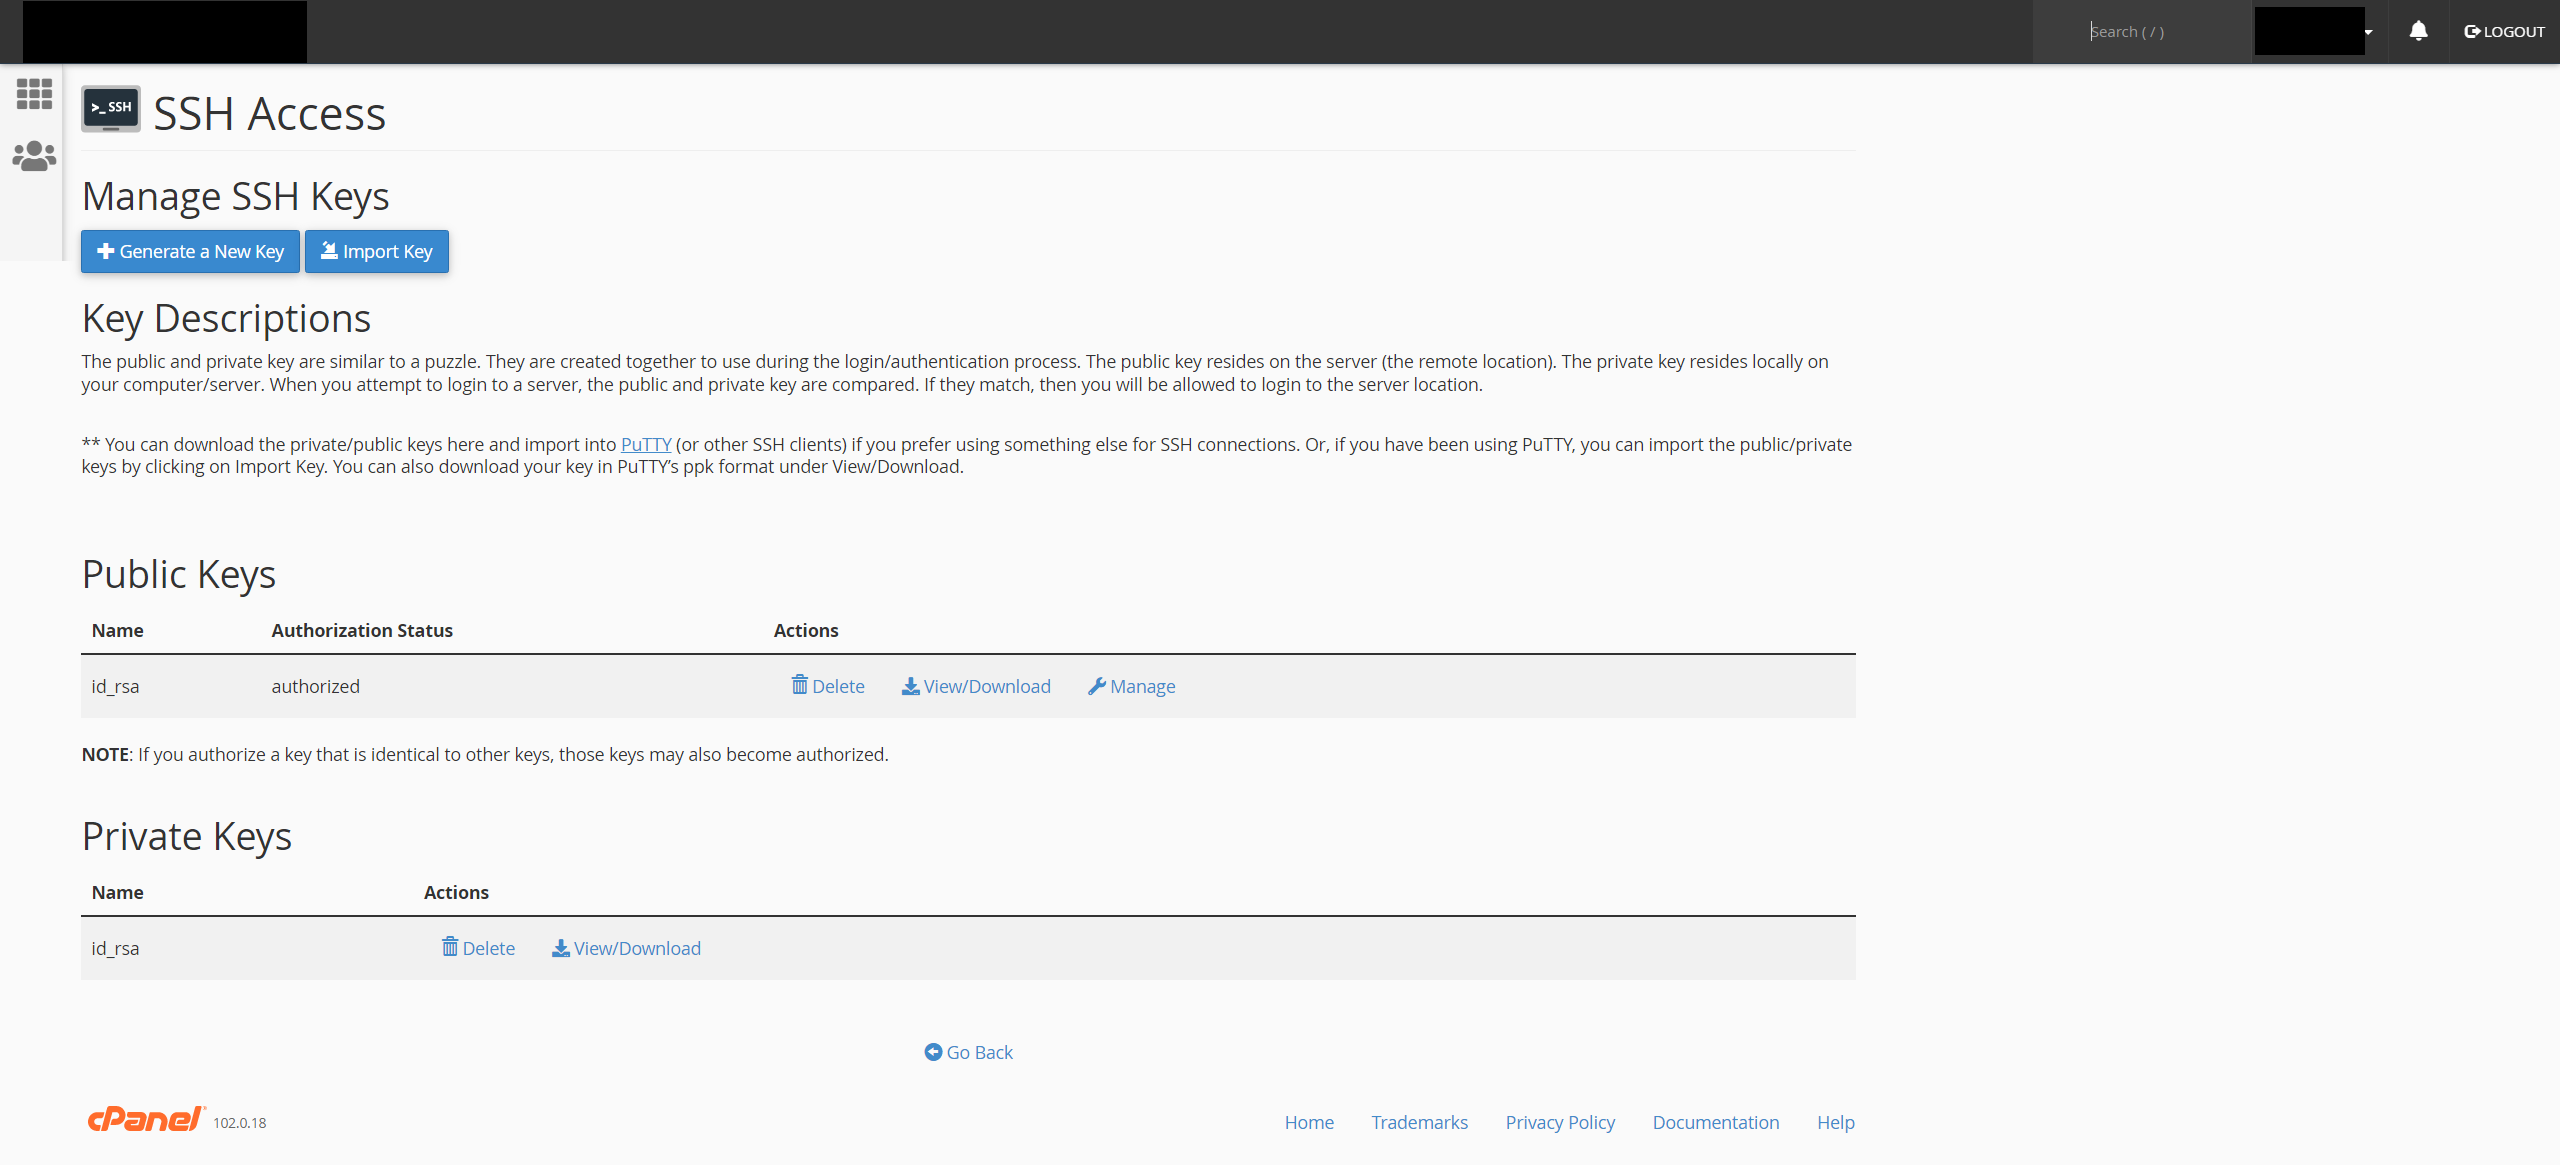Viewport: 2560px width, 1165px height.
Task: View/Download the id_rsa private key
Action: (627, 948)
